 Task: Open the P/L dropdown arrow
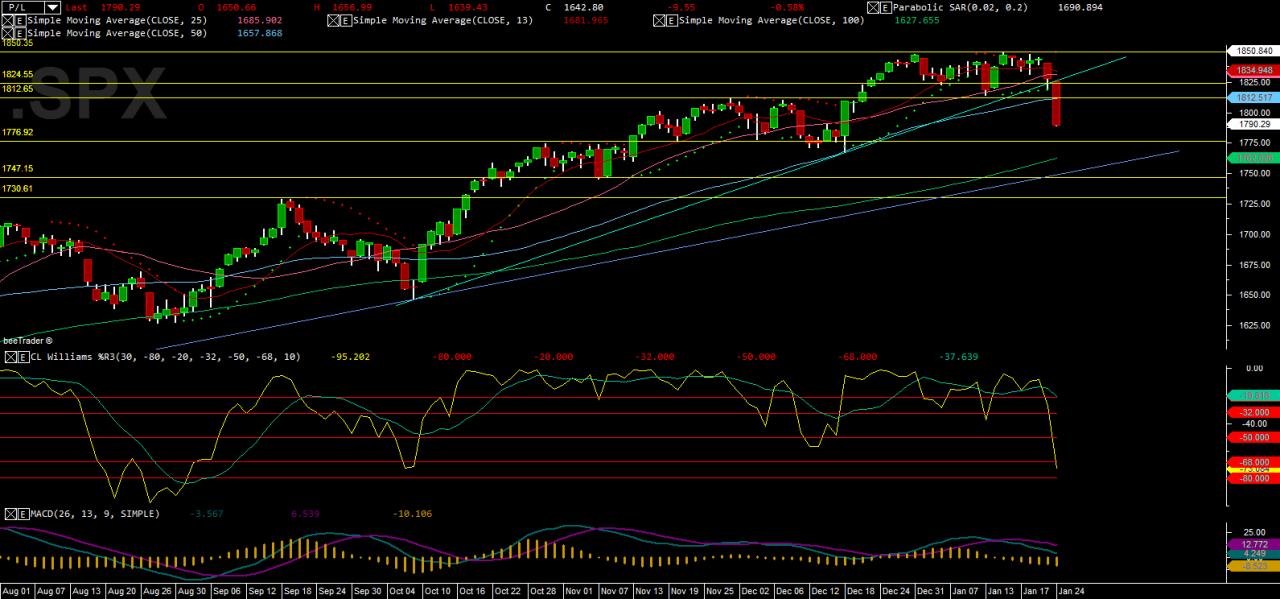52,7
